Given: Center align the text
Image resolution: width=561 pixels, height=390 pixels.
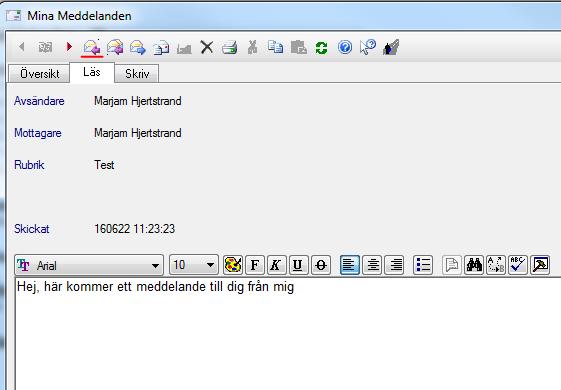Looking at the screenshot, I should point(372,265).
